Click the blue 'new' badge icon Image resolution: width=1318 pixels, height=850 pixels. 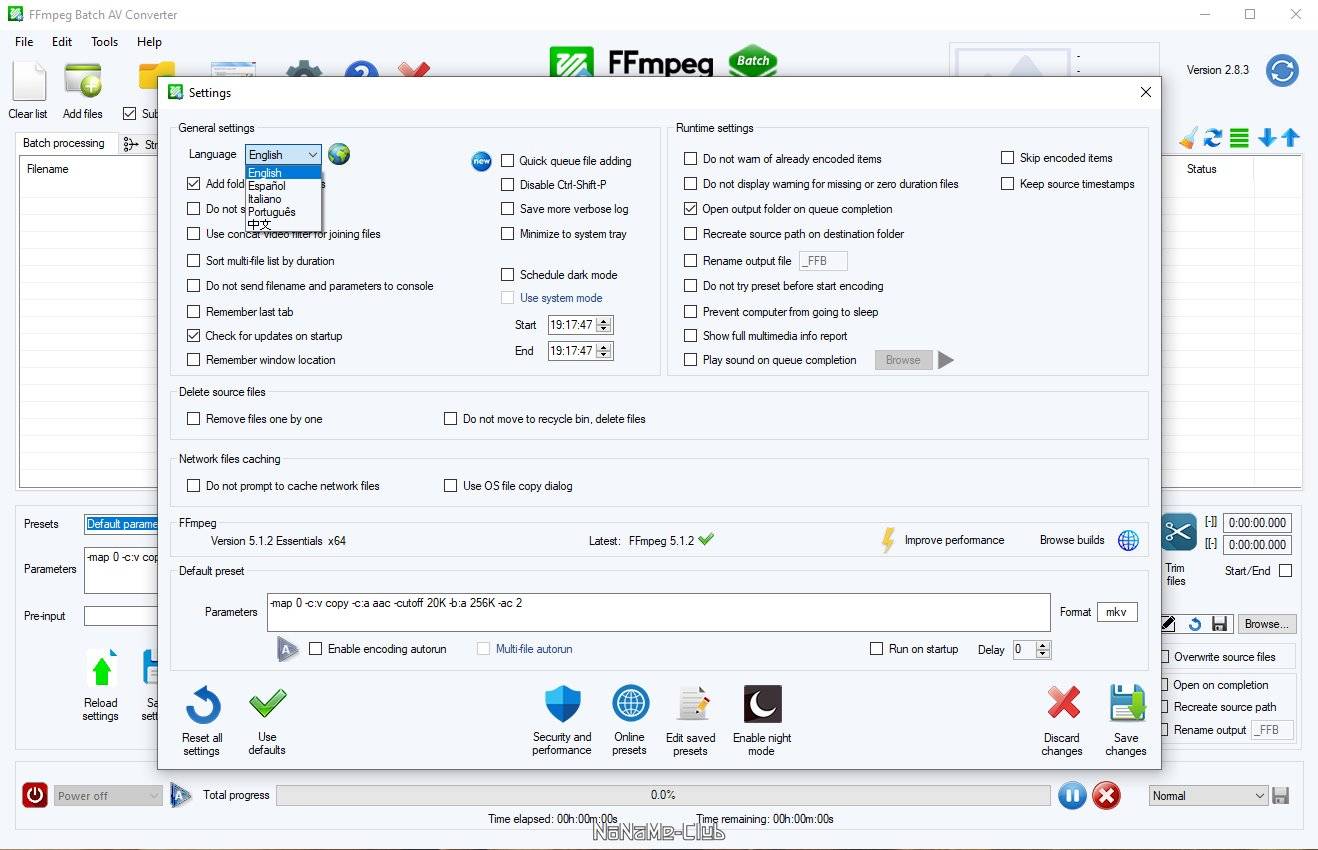pos(481,161)
